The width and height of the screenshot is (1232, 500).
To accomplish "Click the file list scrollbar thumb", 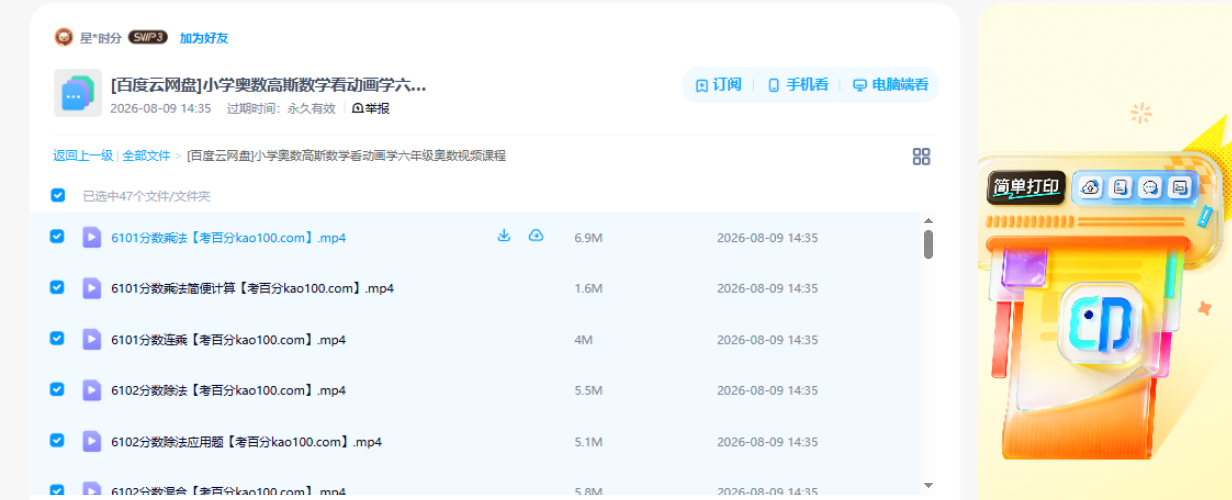I will (928, 244).
